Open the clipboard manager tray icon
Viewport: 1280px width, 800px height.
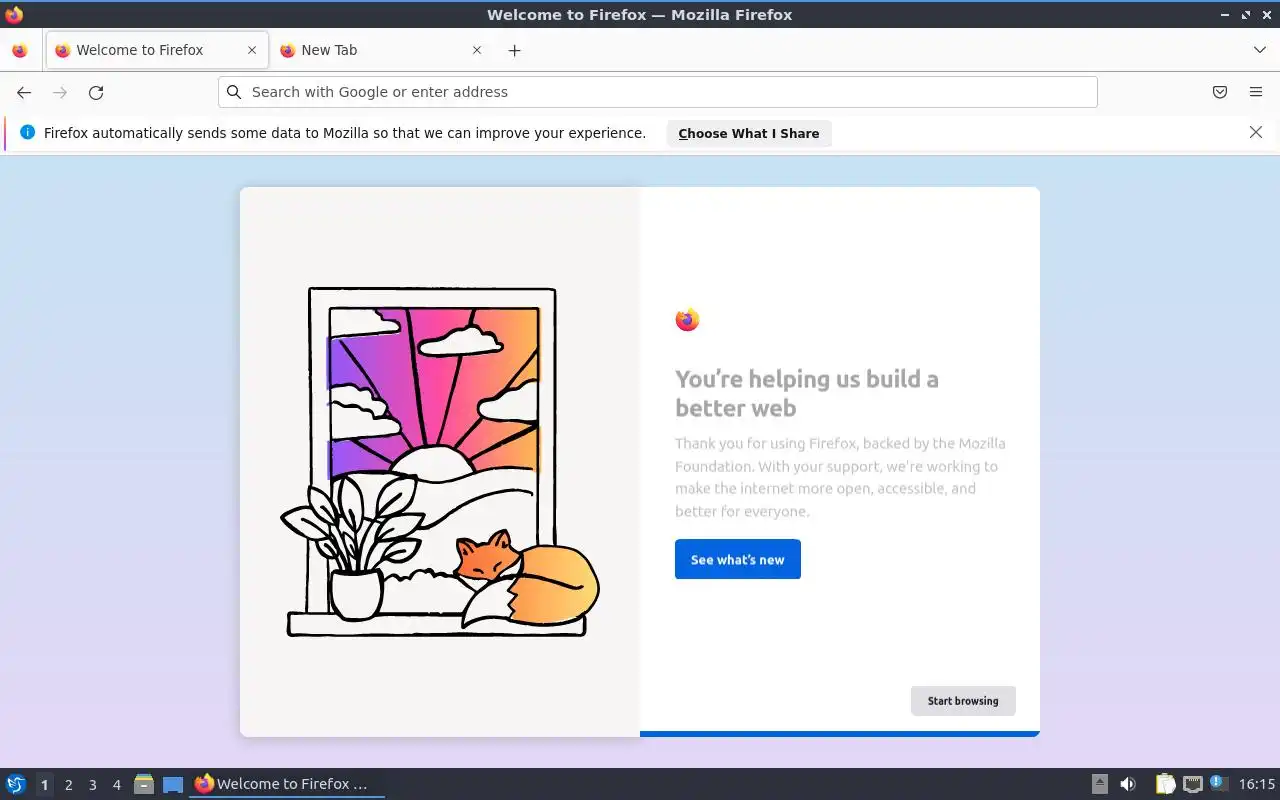(x=1165, y=784)
